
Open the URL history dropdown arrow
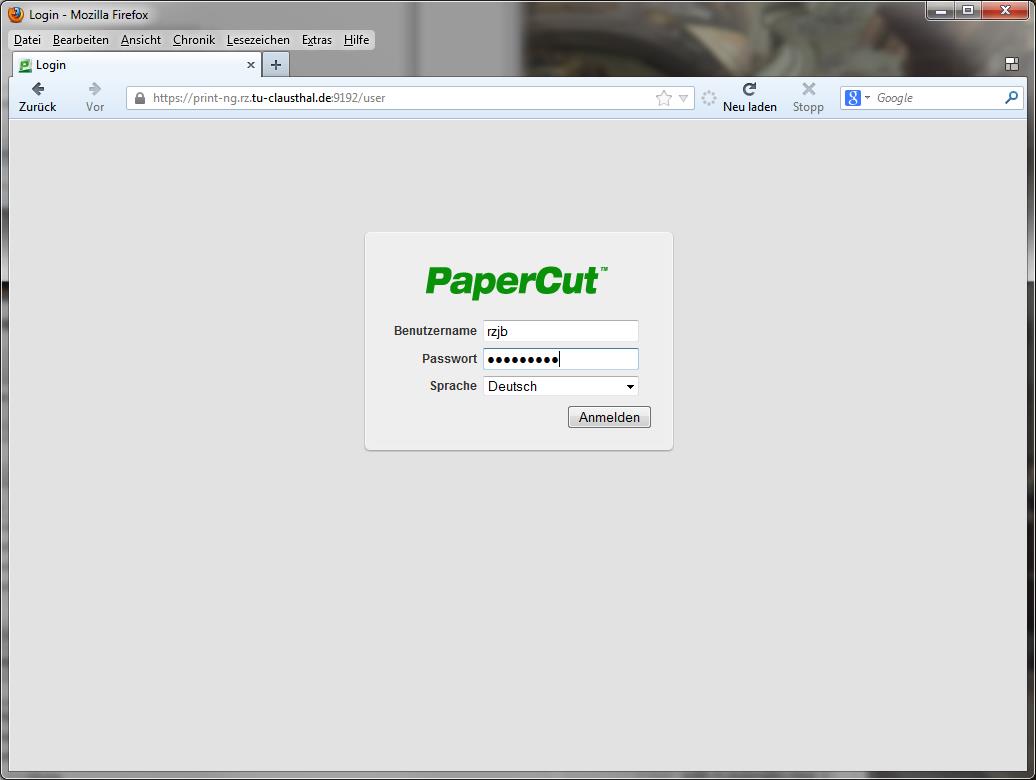(683, 98)
